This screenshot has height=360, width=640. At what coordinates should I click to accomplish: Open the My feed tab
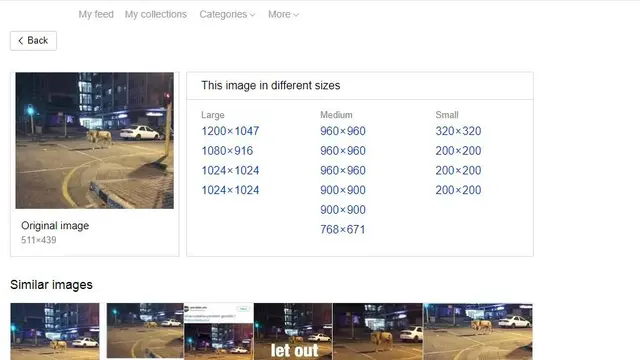[x=96, y=14]
